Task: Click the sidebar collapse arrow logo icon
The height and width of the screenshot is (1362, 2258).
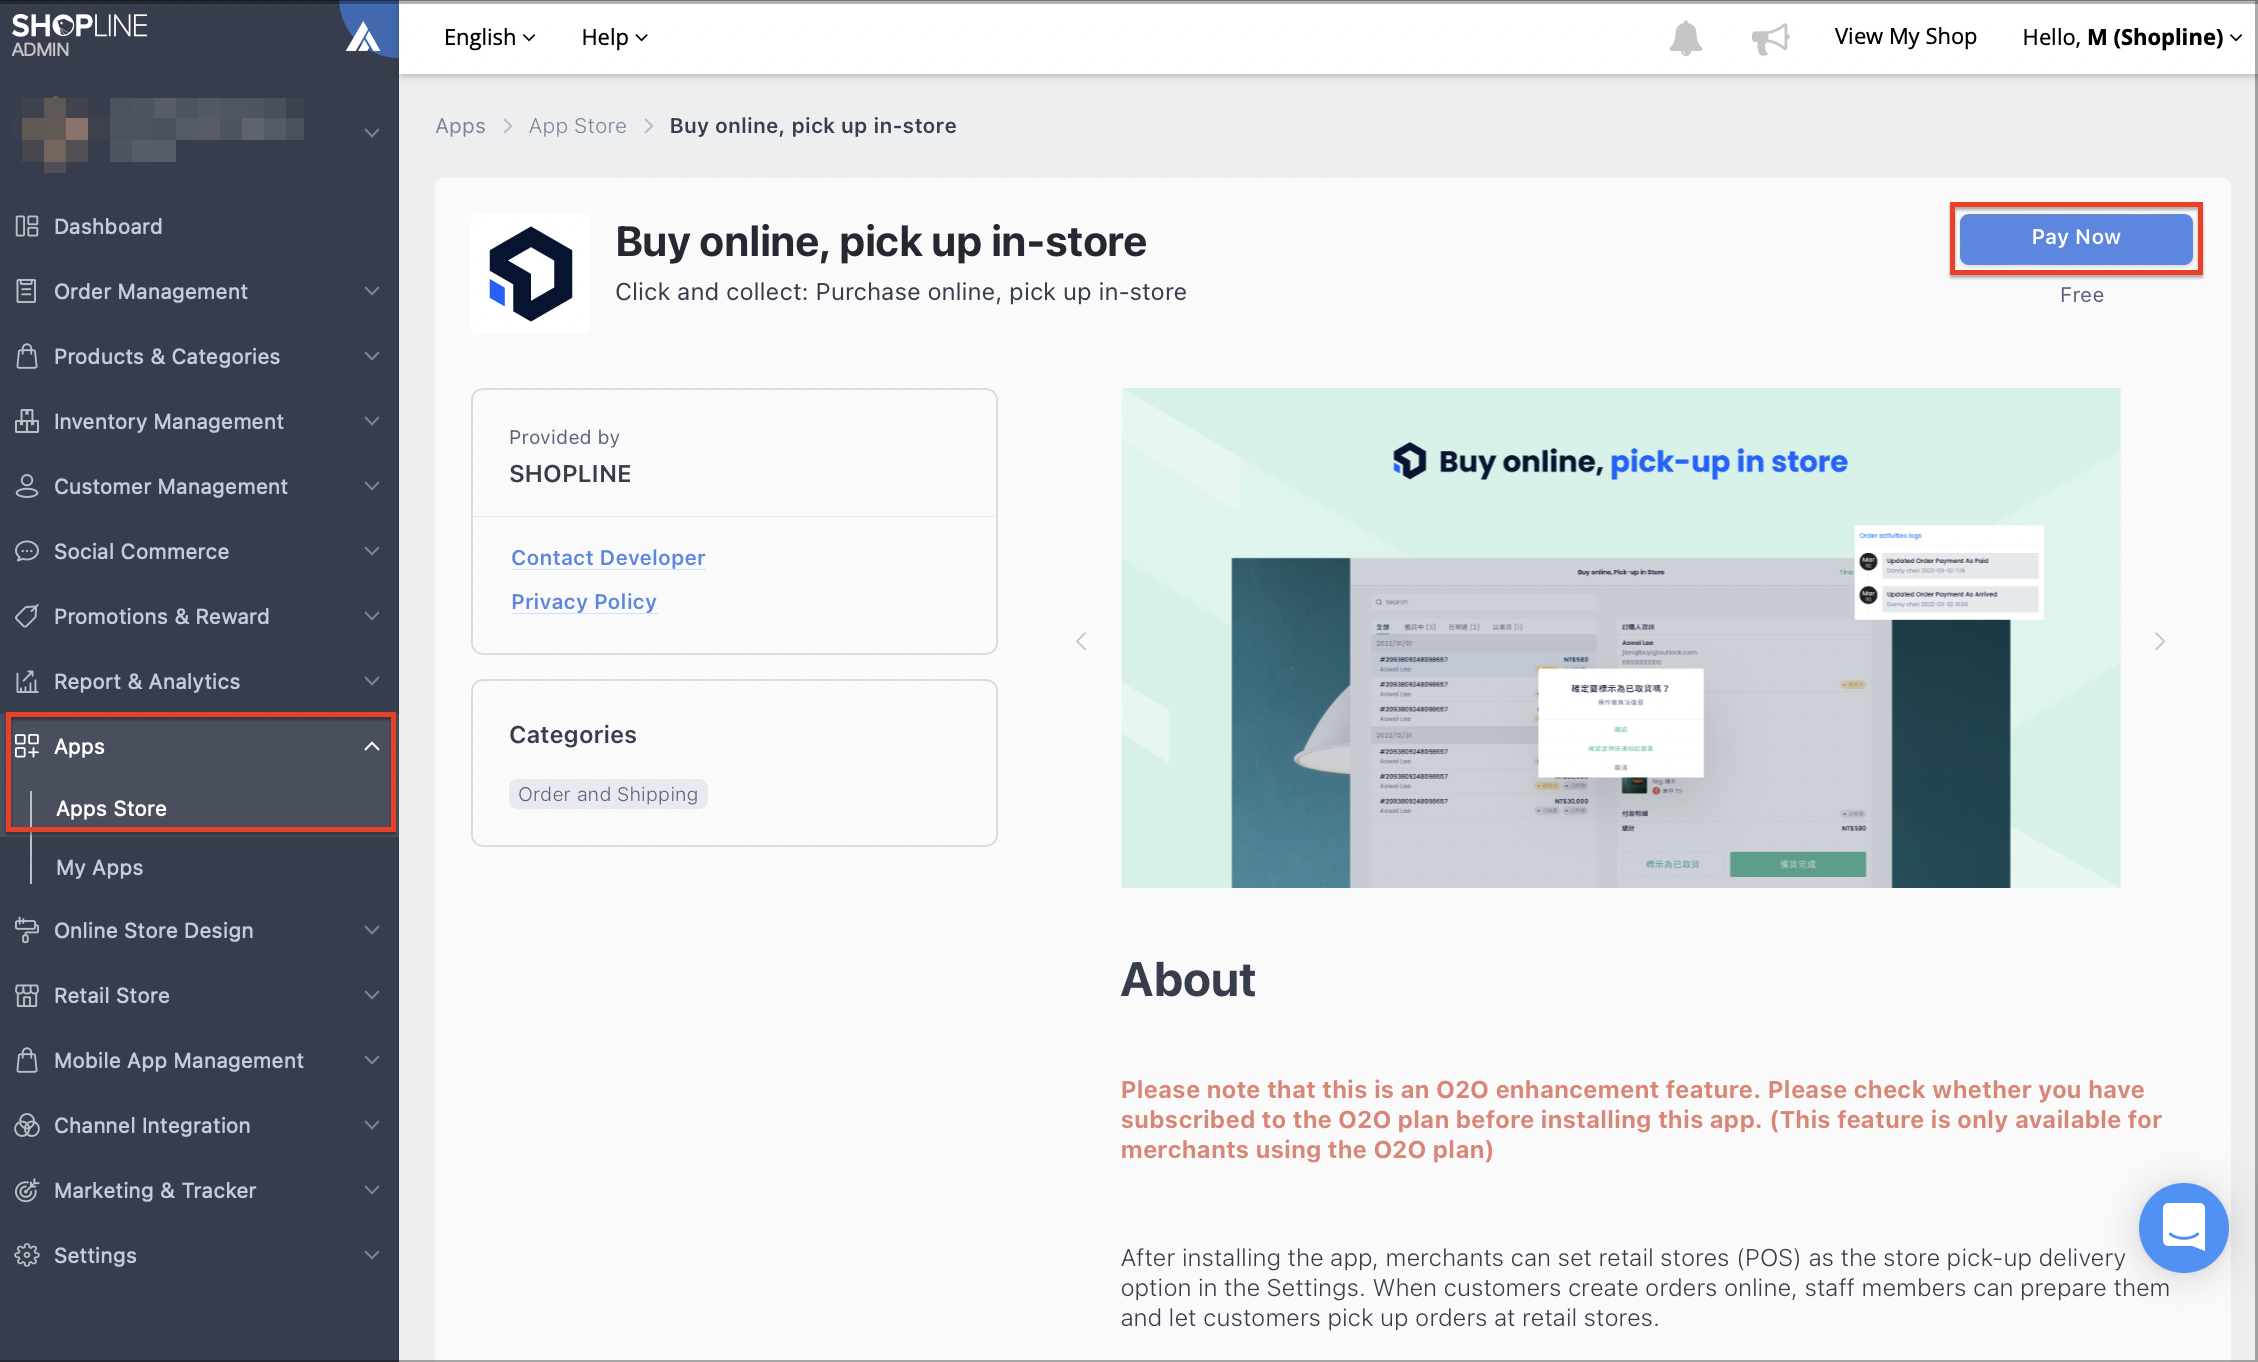Action: pyautogui.click(x=364, y=36)
